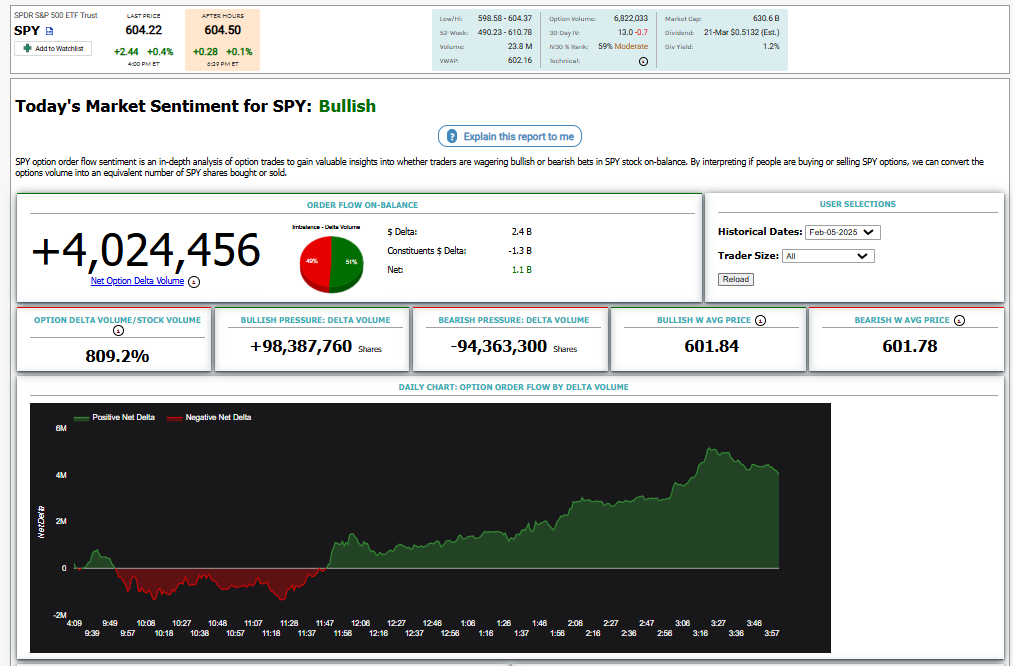Click the plus icon on Add to Watchlist

click(x=27, y=48)
